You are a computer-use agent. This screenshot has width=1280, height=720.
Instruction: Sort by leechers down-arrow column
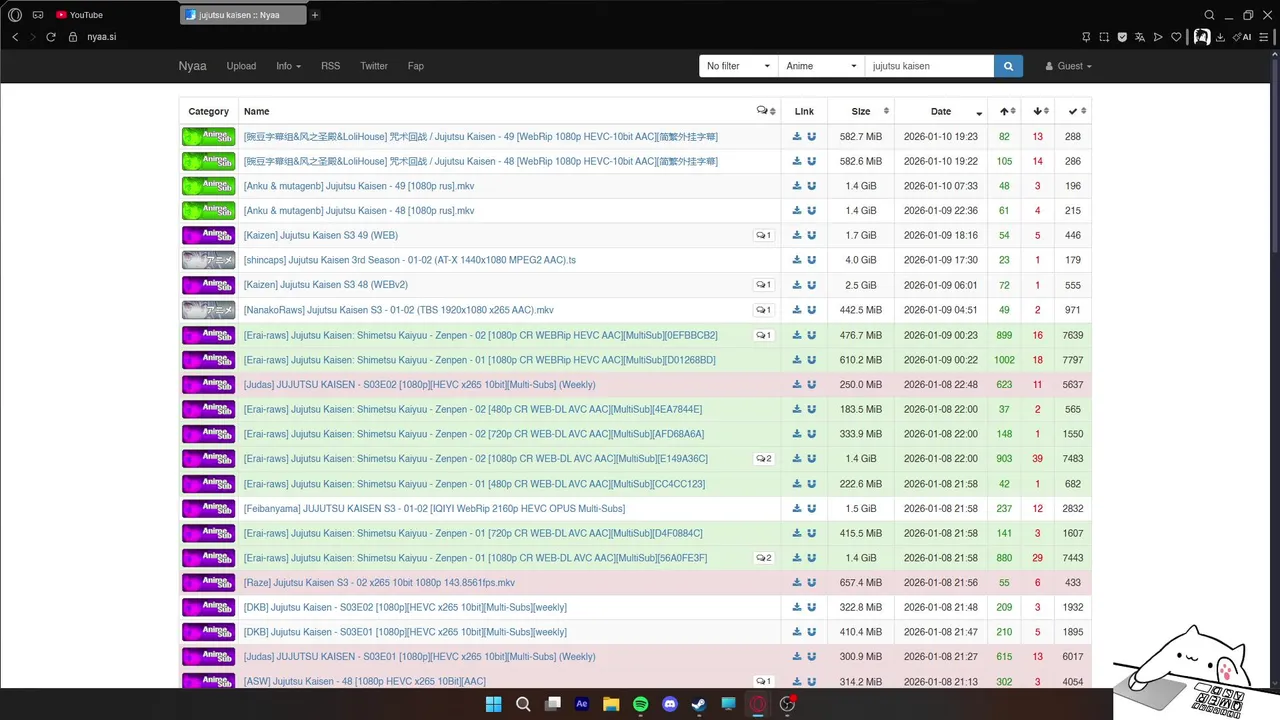[1038, 111]
